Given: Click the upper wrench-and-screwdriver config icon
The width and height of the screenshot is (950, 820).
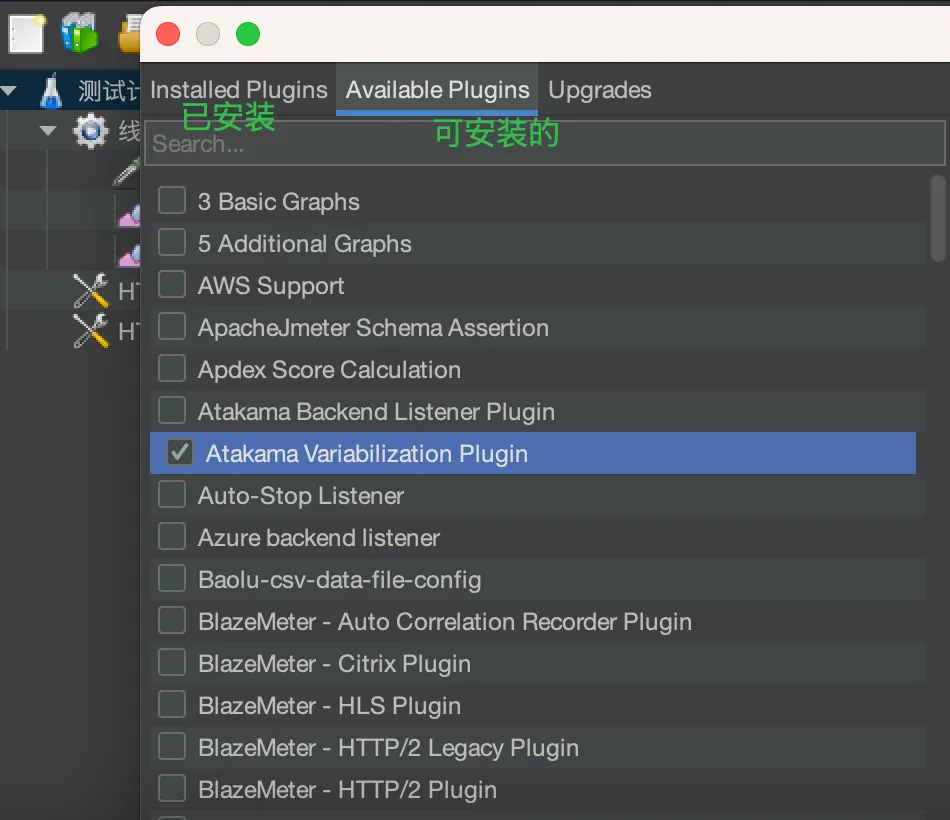Looking at the screenshot, I should (x=91, y=291).
